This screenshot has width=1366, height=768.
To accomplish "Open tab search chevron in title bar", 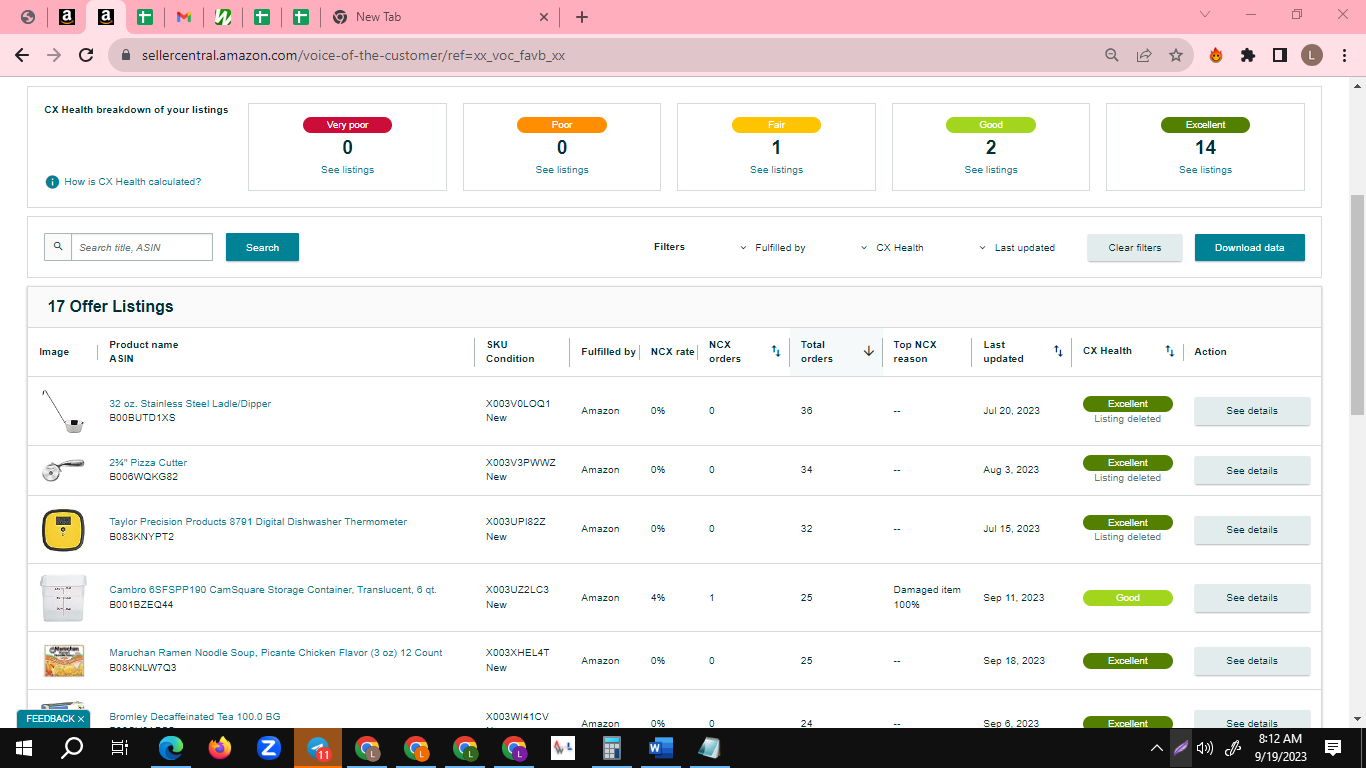I will pos(1204,15).
